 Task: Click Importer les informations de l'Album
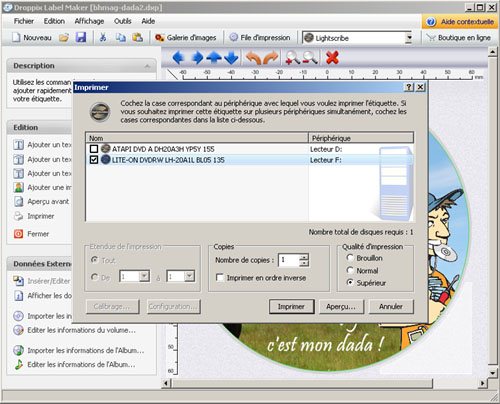[79, 350]
